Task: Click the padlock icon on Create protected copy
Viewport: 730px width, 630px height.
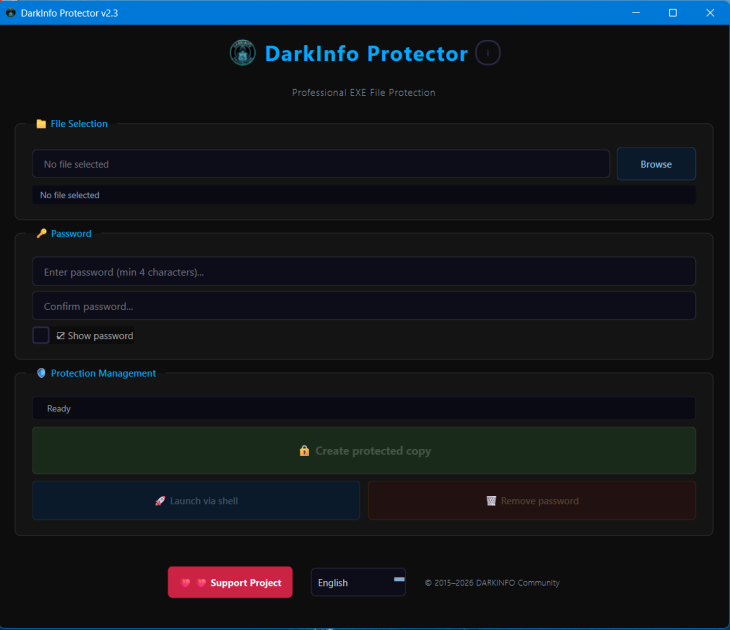Action: click(x=304, y=451)
